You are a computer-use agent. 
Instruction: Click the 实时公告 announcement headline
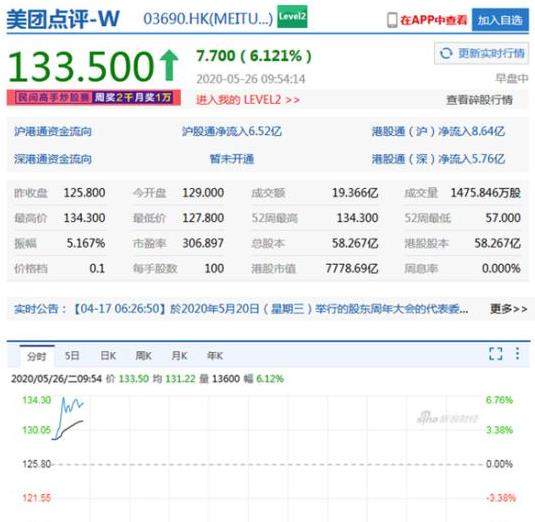(271, 309)
